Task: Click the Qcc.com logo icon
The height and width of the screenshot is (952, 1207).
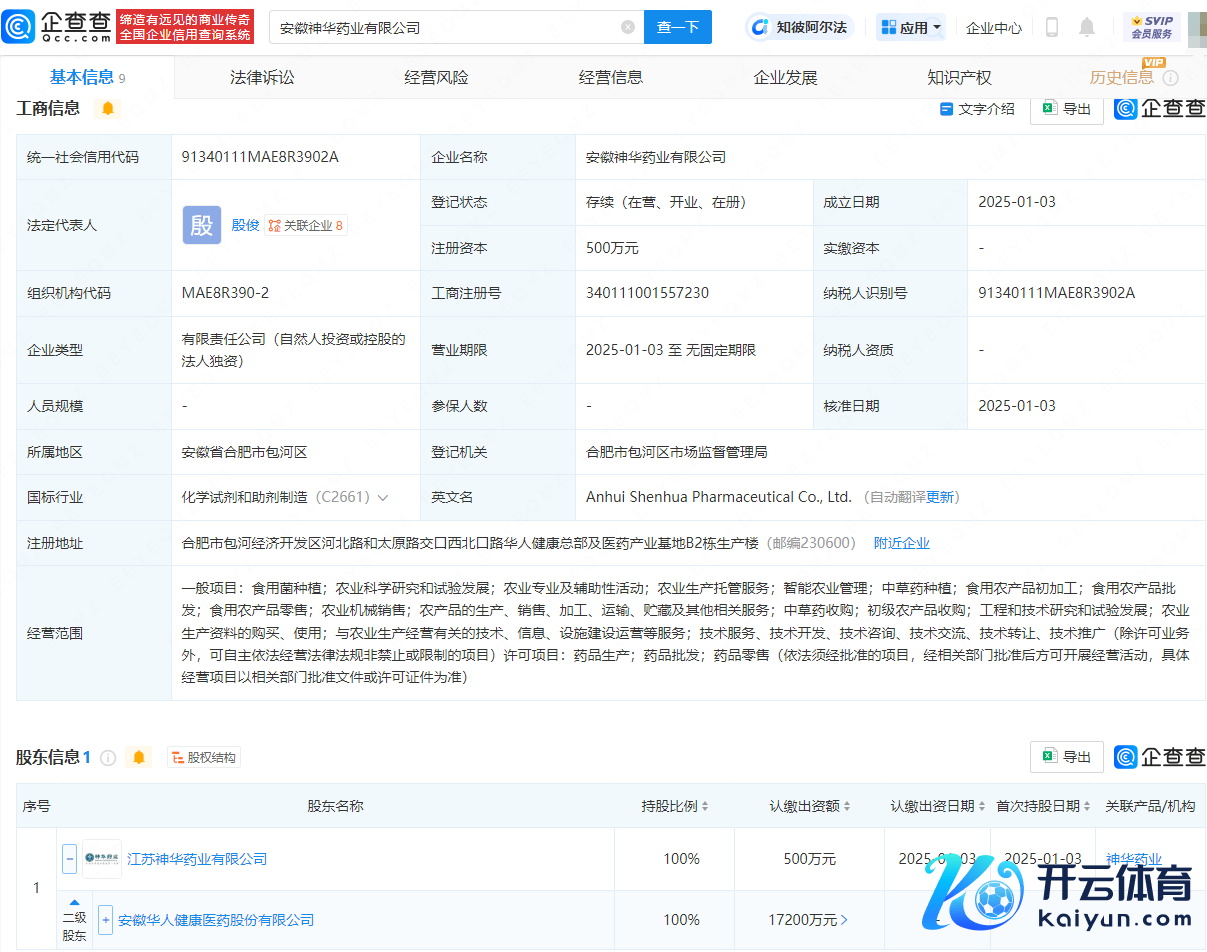Action: [19, 27]
